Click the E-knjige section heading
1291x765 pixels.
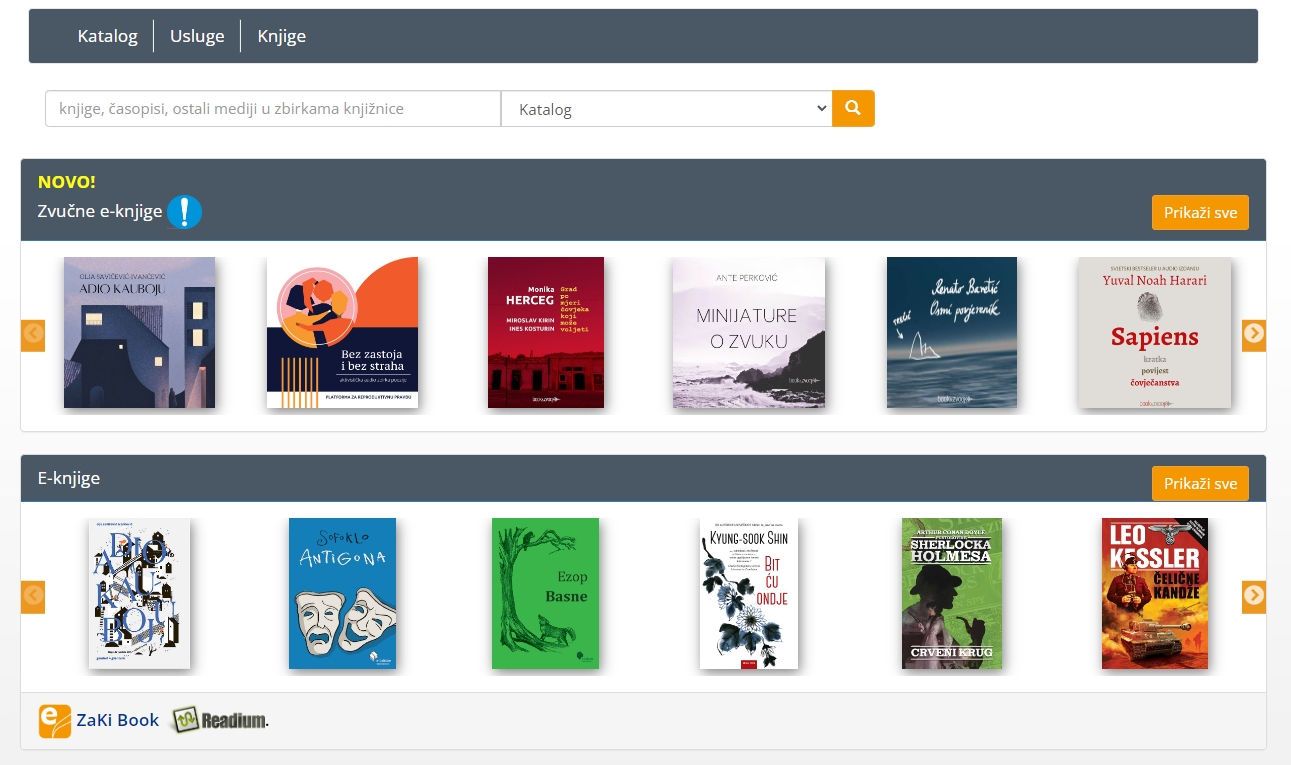point(69,478)
